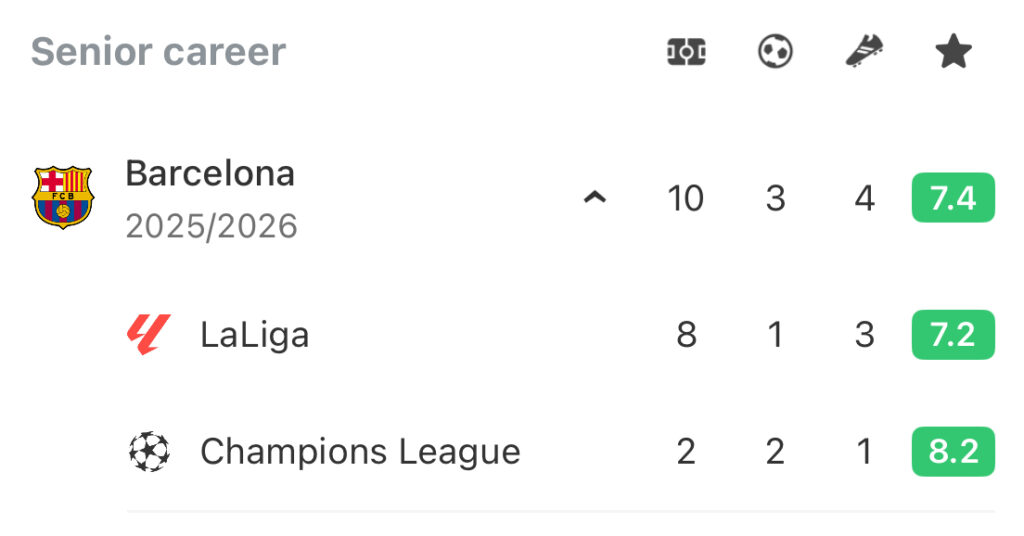The width and height of the screenshot is (1024, 536).
Task: Click the Barcelona club crest
Action: (x=62, y=197)
